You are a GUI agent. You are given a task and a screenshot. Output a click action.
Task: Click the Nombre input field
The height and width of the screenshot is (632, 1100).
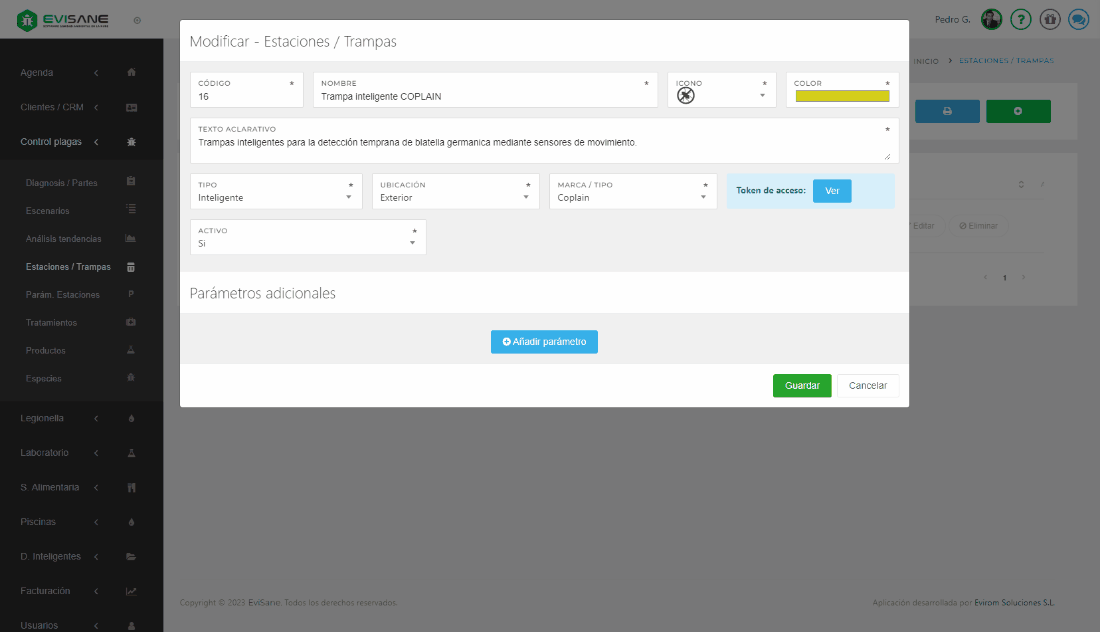point(484,97)
